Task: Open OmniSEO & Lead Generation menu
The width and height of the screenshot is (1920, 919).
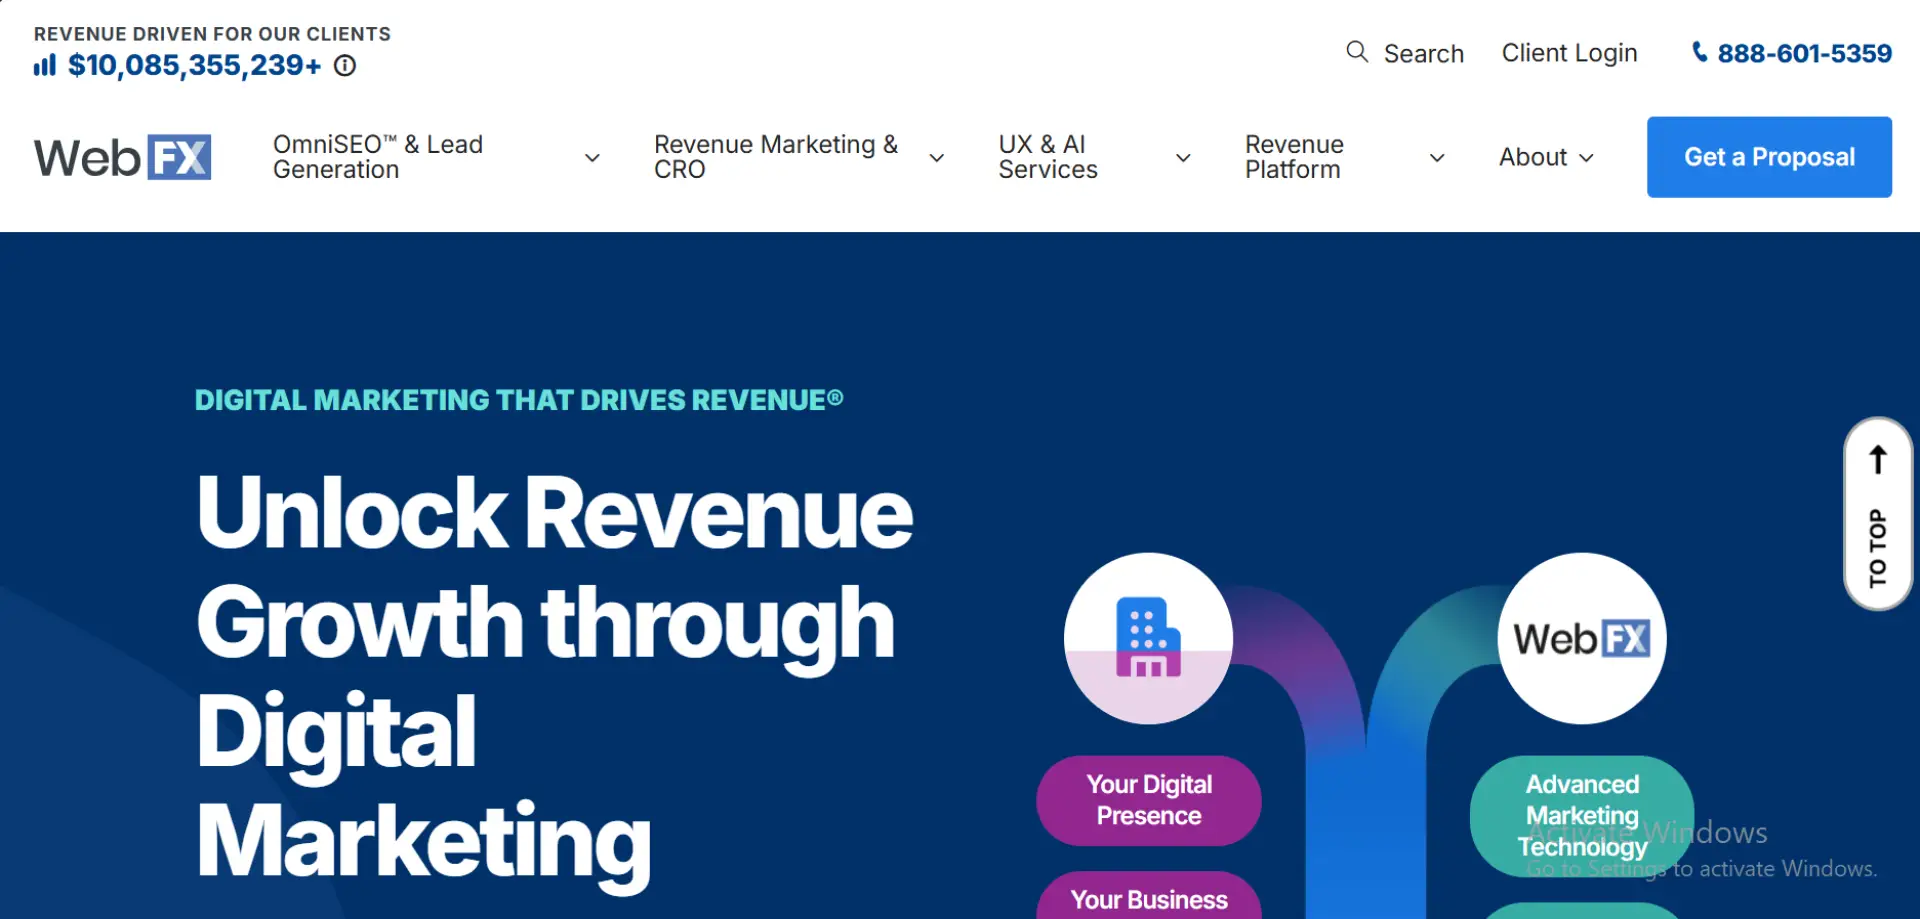Action: (378, 157)
